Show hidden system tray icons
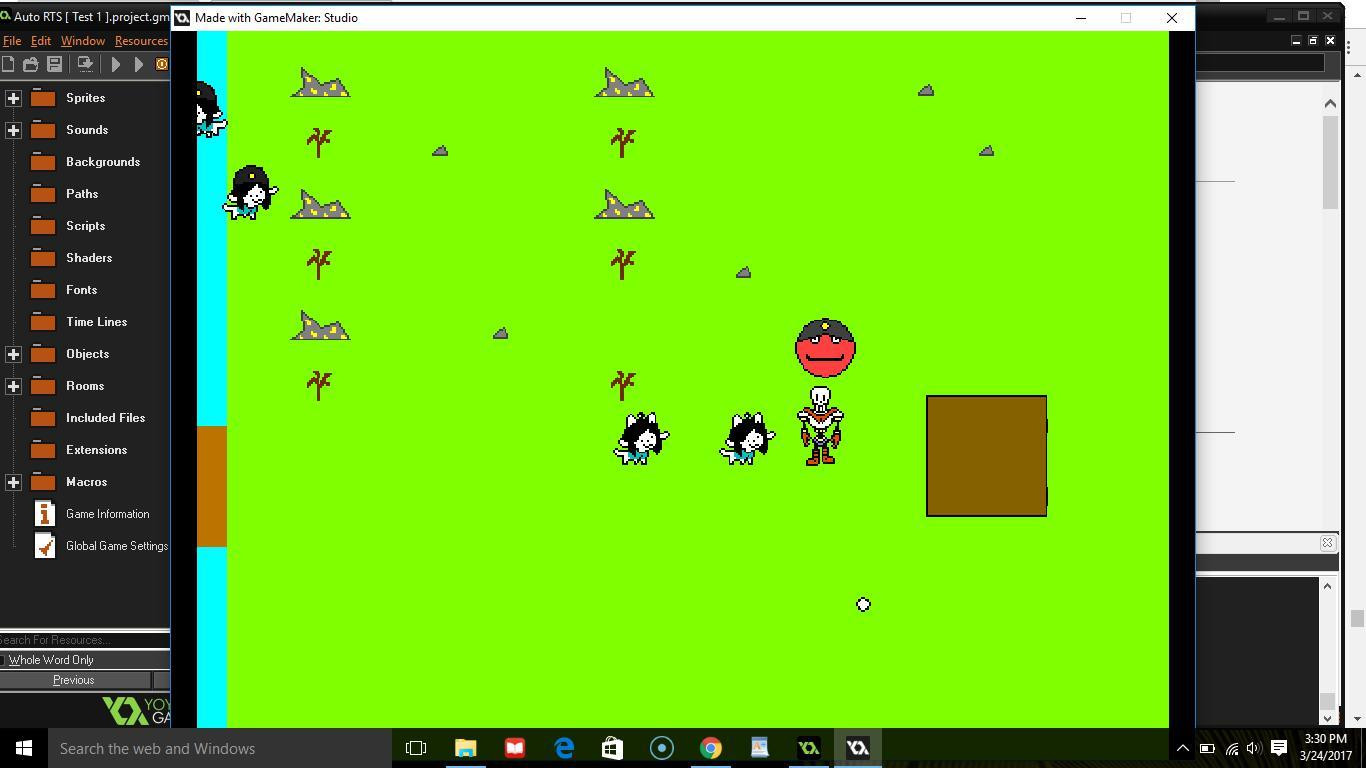1366x768 pixels. [1182, 748]
